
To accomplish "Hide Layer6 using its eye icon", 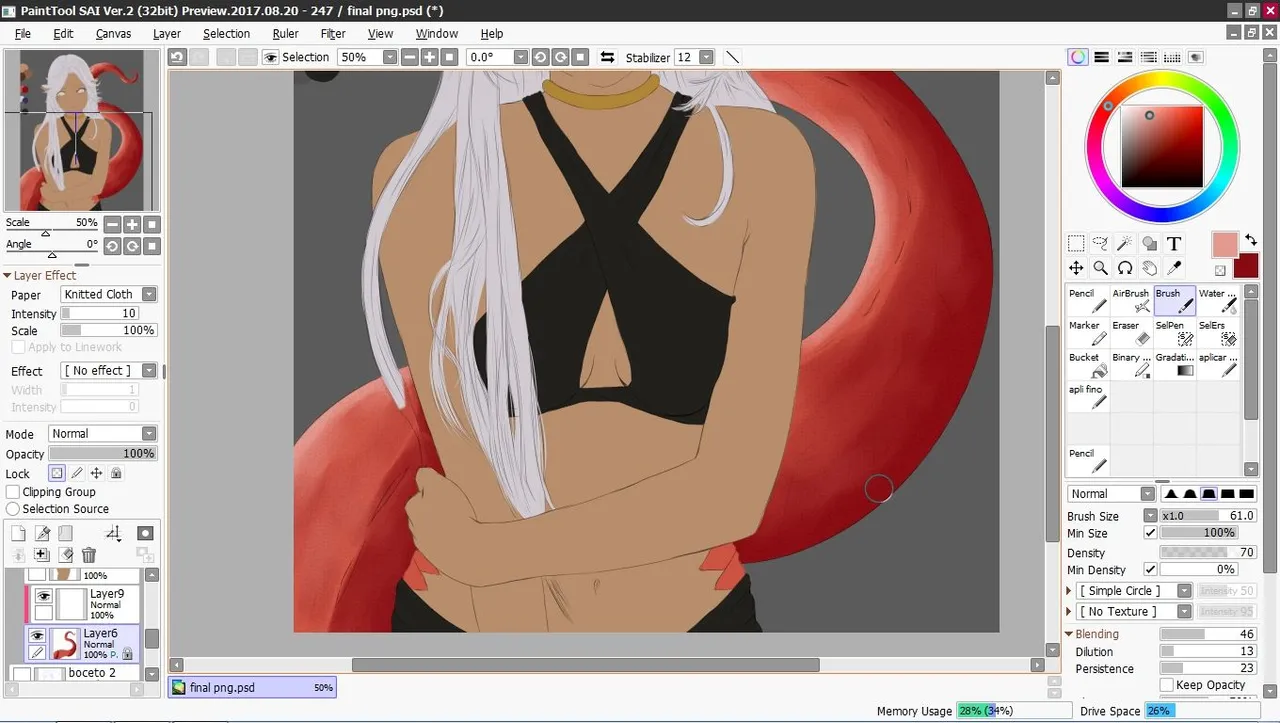I will (37, 636).
